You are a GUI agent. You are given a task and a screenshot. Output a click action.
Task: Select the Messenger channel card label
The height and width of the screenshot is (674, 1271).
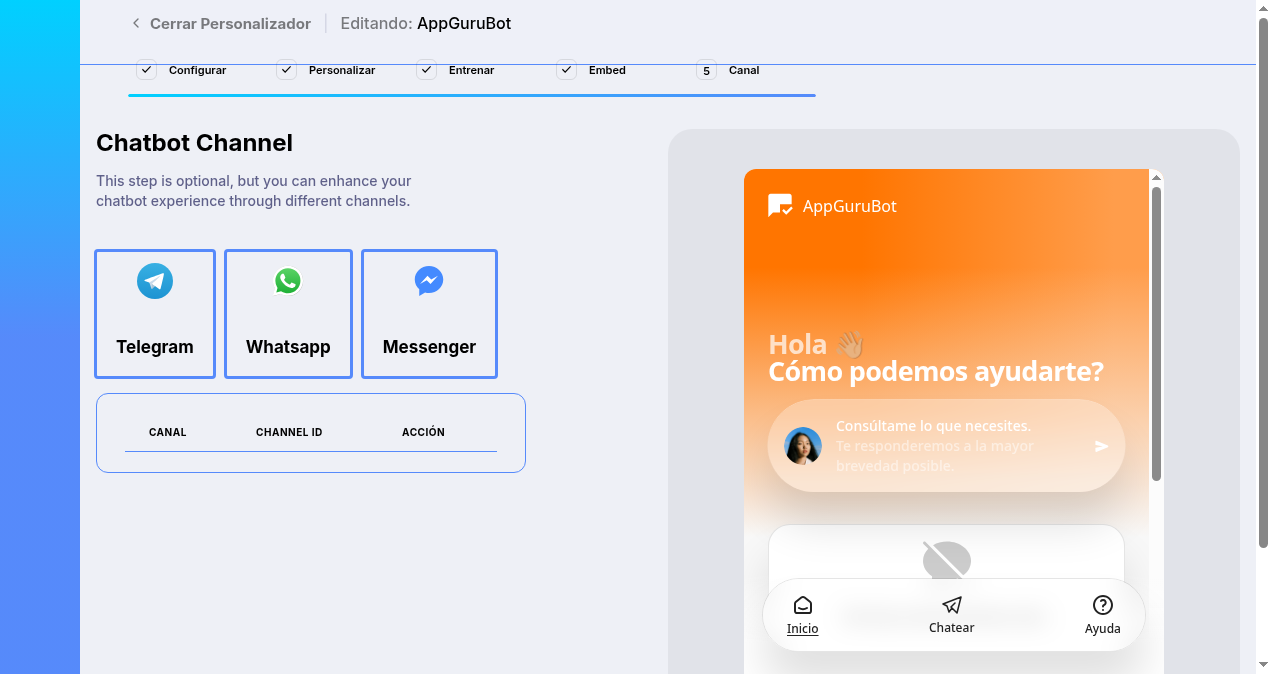429,347
